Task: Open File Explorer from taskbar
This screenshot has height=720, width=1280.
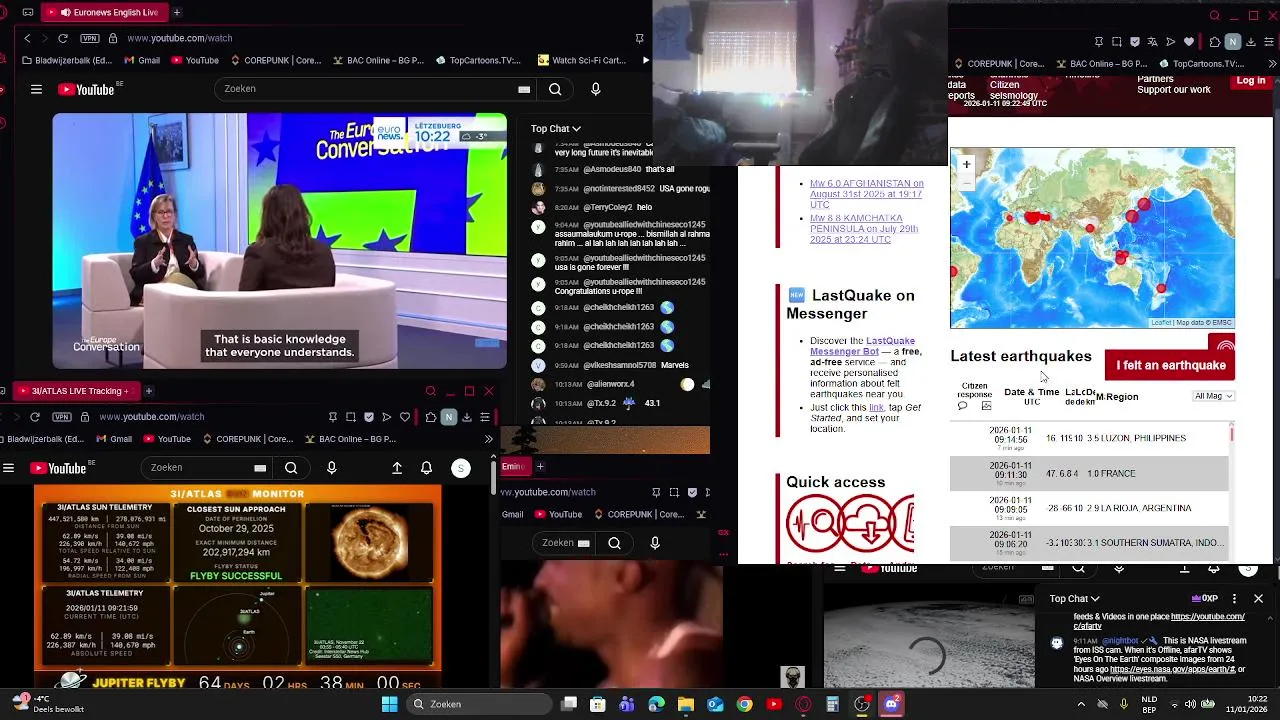Action: pyautogui.click(x=686, y=704)
